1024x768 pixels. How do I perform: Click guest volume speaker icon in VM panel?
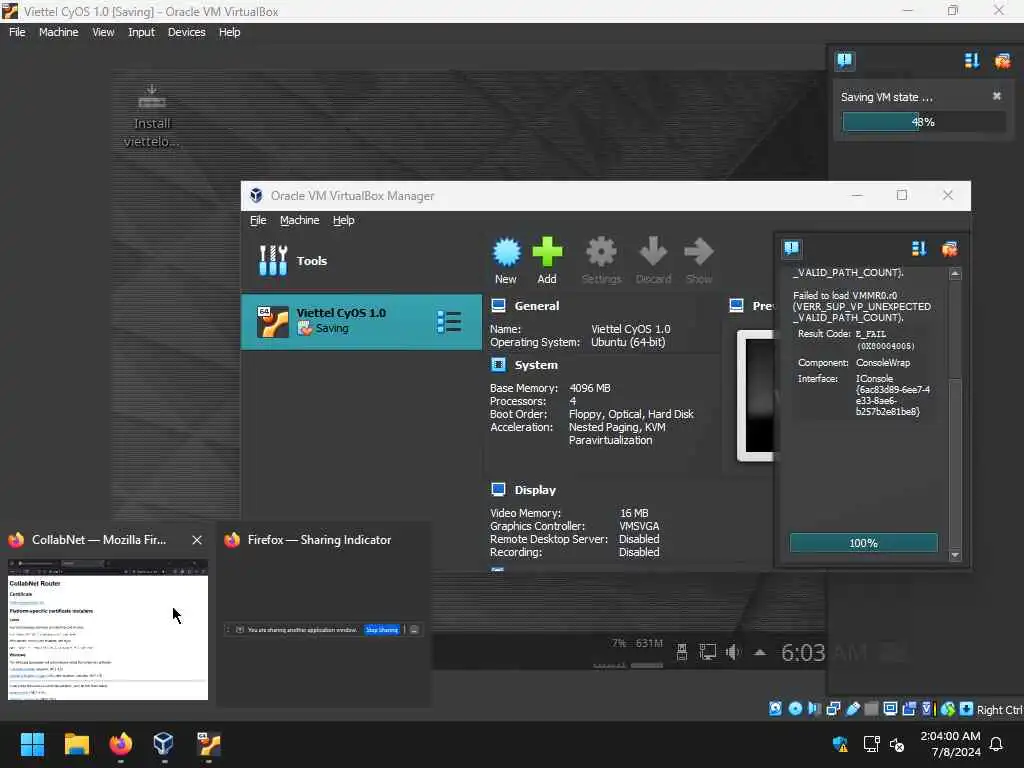coord(733,652)
